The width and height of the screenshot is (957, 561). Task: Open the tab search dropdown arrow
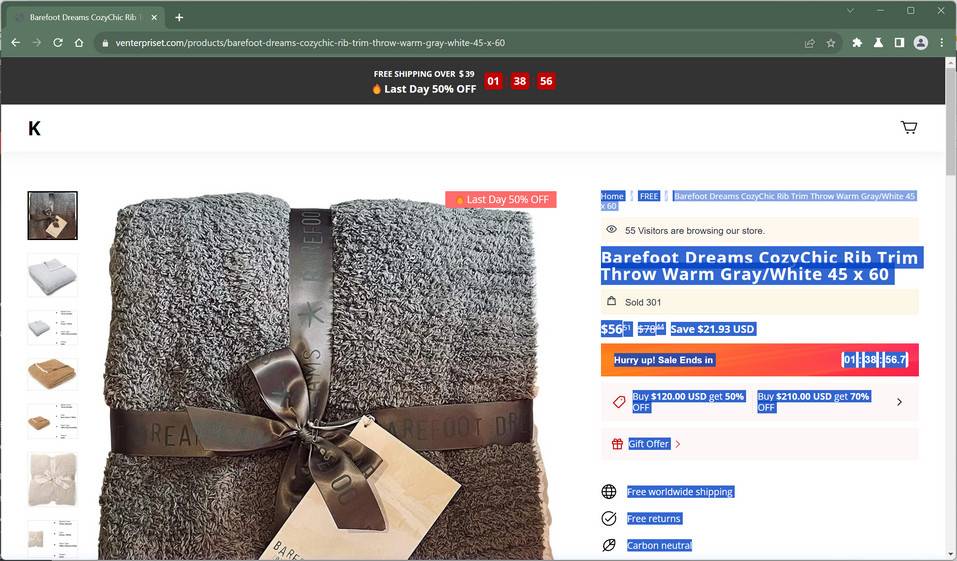(850, 10)
